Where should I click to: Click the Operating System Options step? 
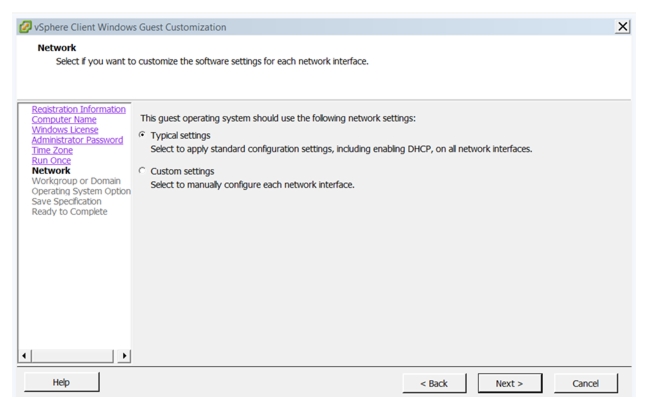[81, 191]
